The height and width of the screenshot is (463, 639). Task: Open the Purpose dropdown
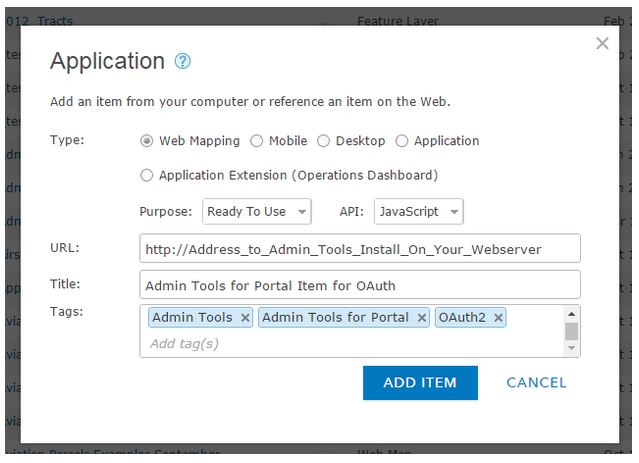(x=257, y=212)
